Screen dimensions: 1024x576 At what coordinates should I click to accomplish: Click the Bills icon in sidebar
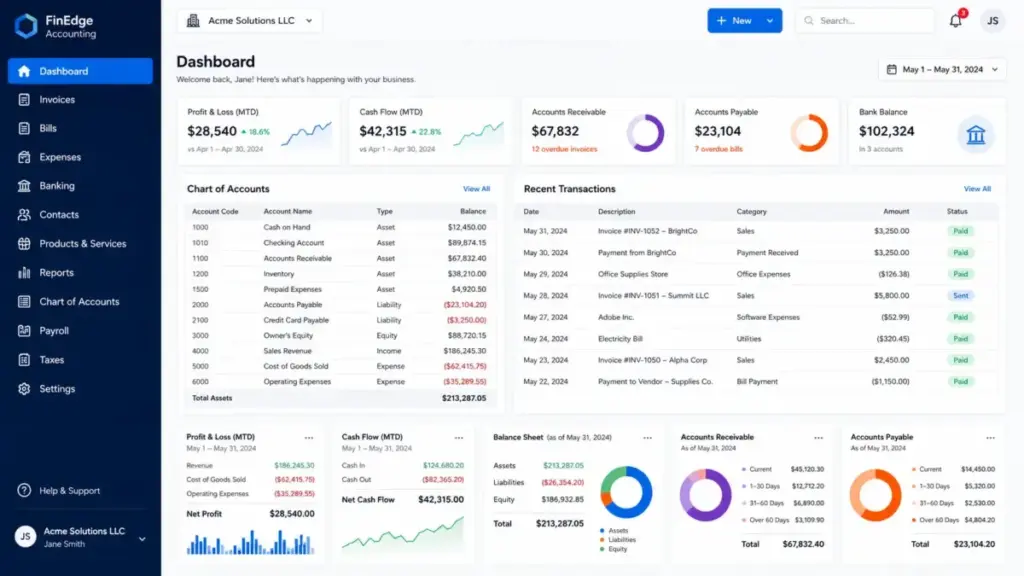[24, 129]
